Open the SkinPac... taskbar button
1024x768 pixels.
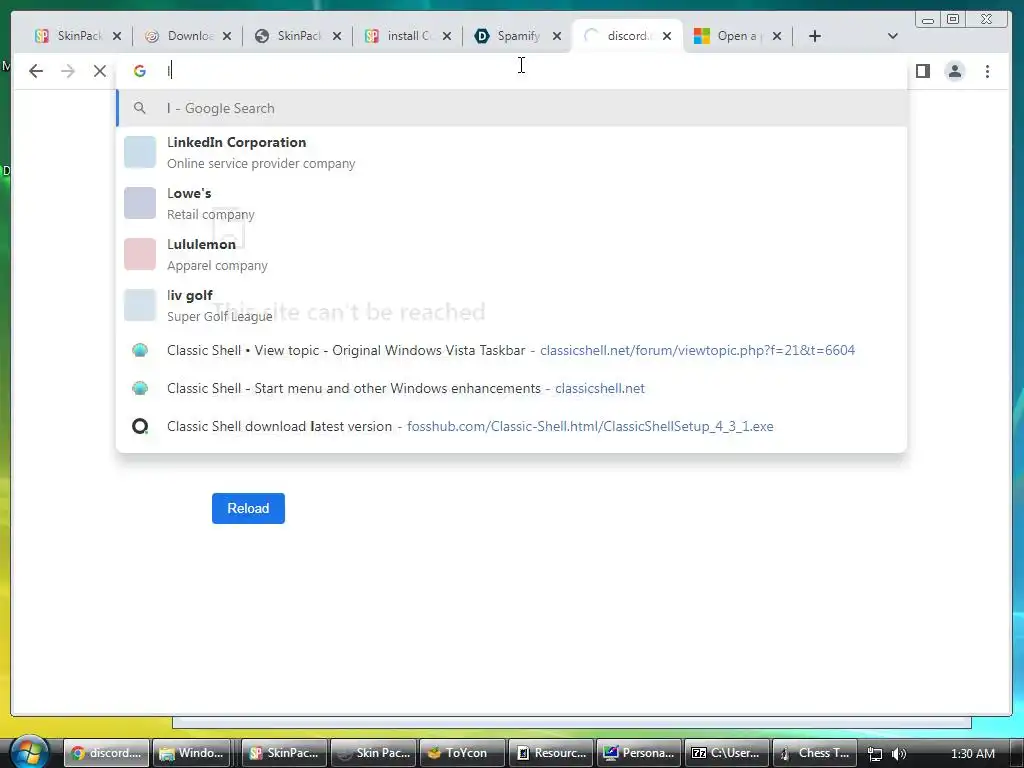(x=284, y=753)
